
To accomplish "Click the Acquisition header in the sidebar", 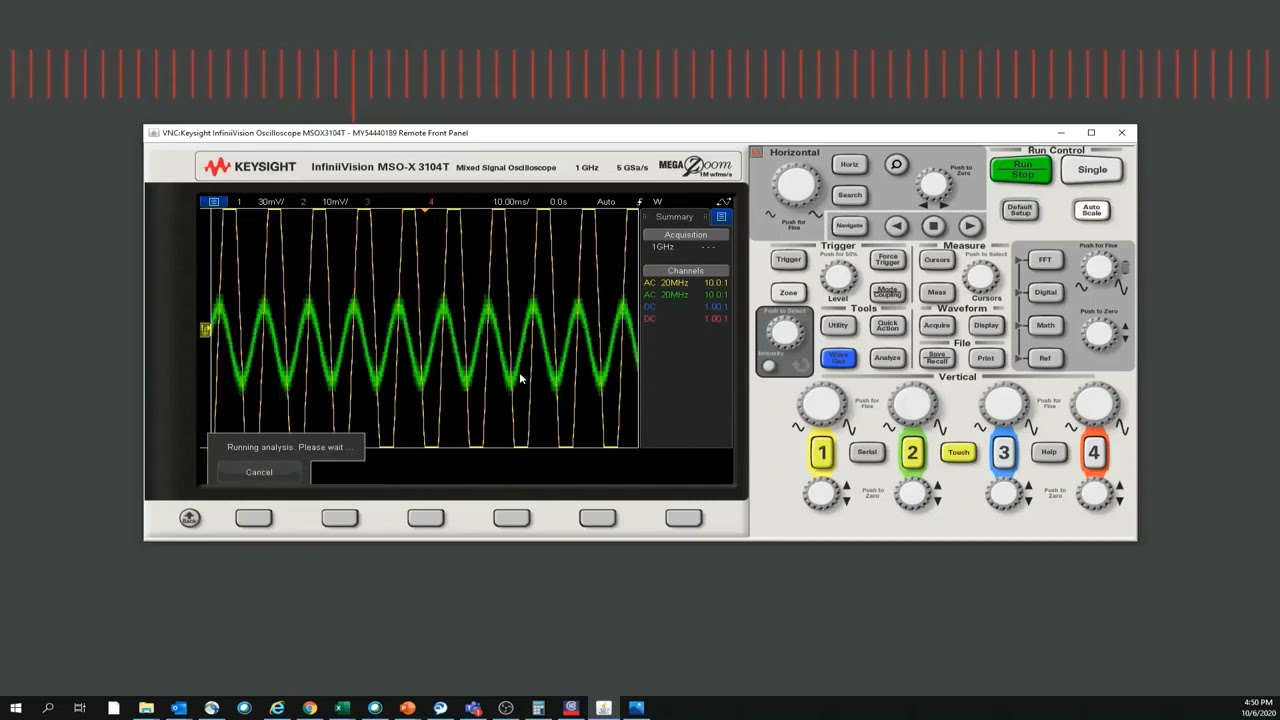I will tap(686, 235).
